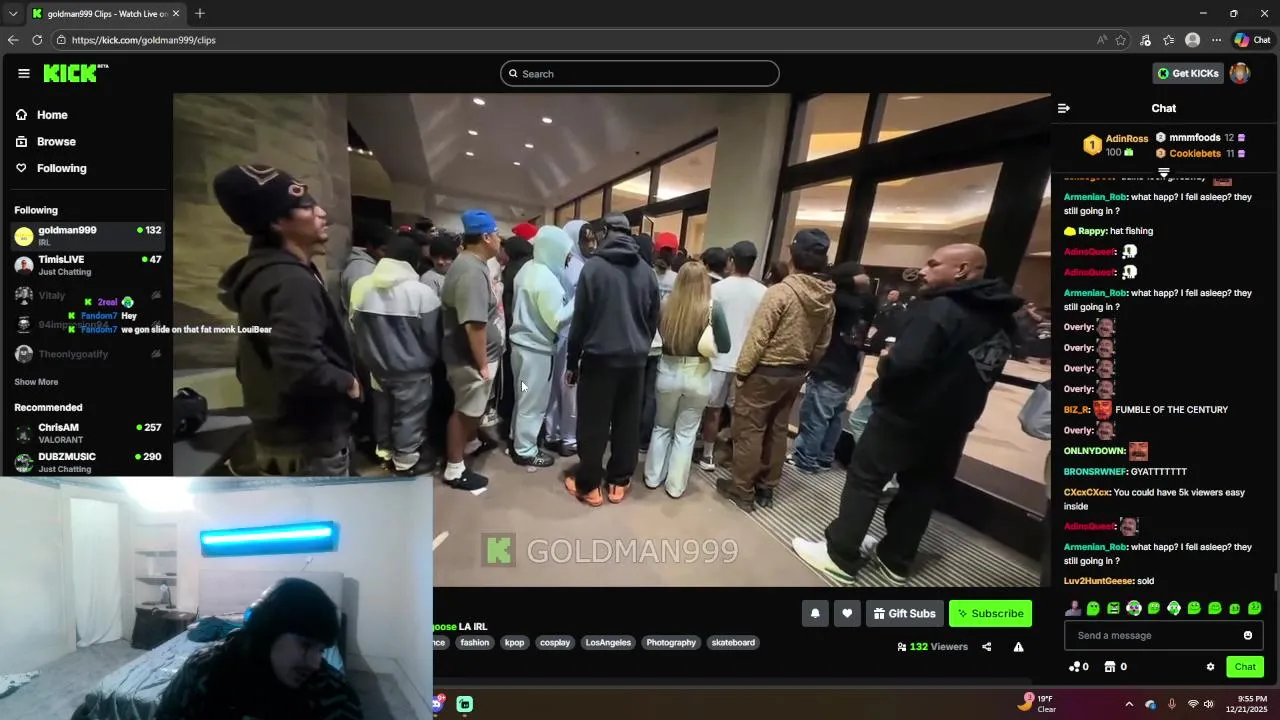1280x720 pixels.
Task: Open chat settings gear icon
Action: coord(1210,667)
